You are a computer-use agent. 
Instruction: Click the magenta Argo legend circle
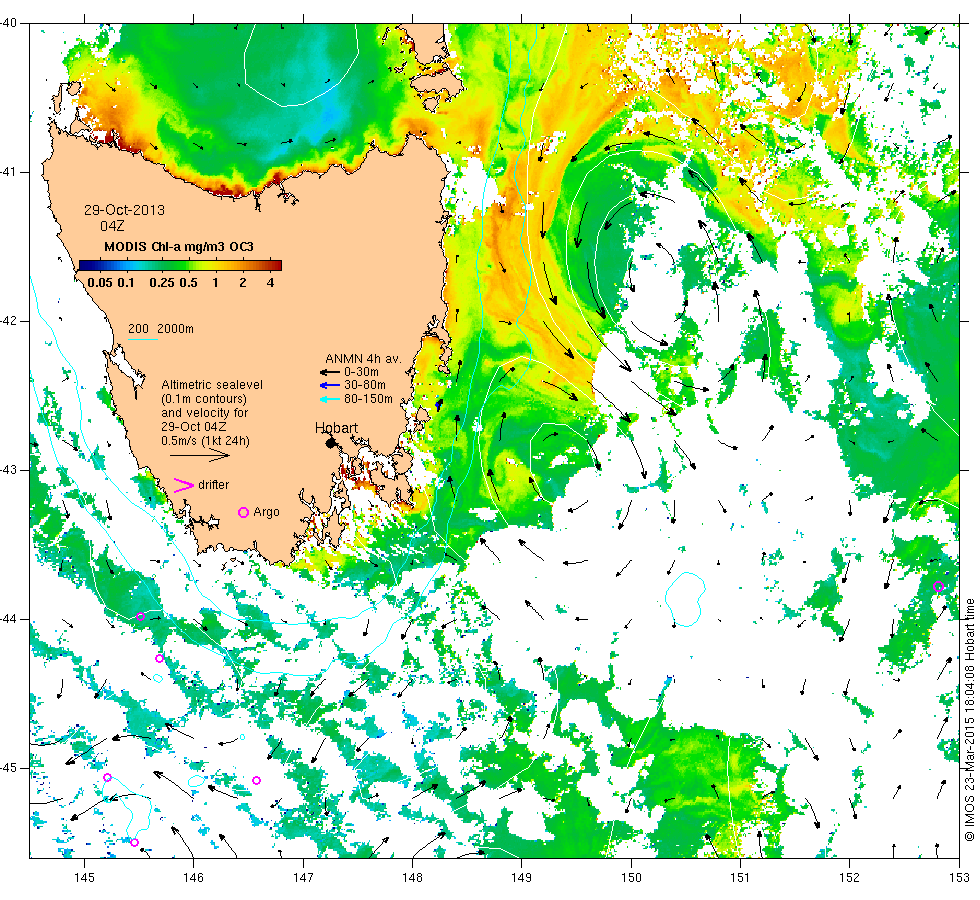click(244, 512)
